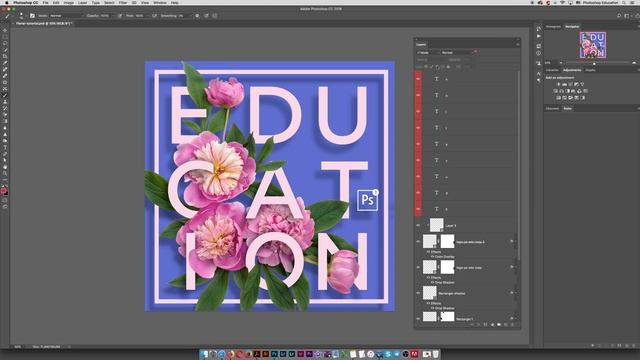Select the Lasso tool
The height and width of the screenshot is (360, 640).
pos(5,43)
